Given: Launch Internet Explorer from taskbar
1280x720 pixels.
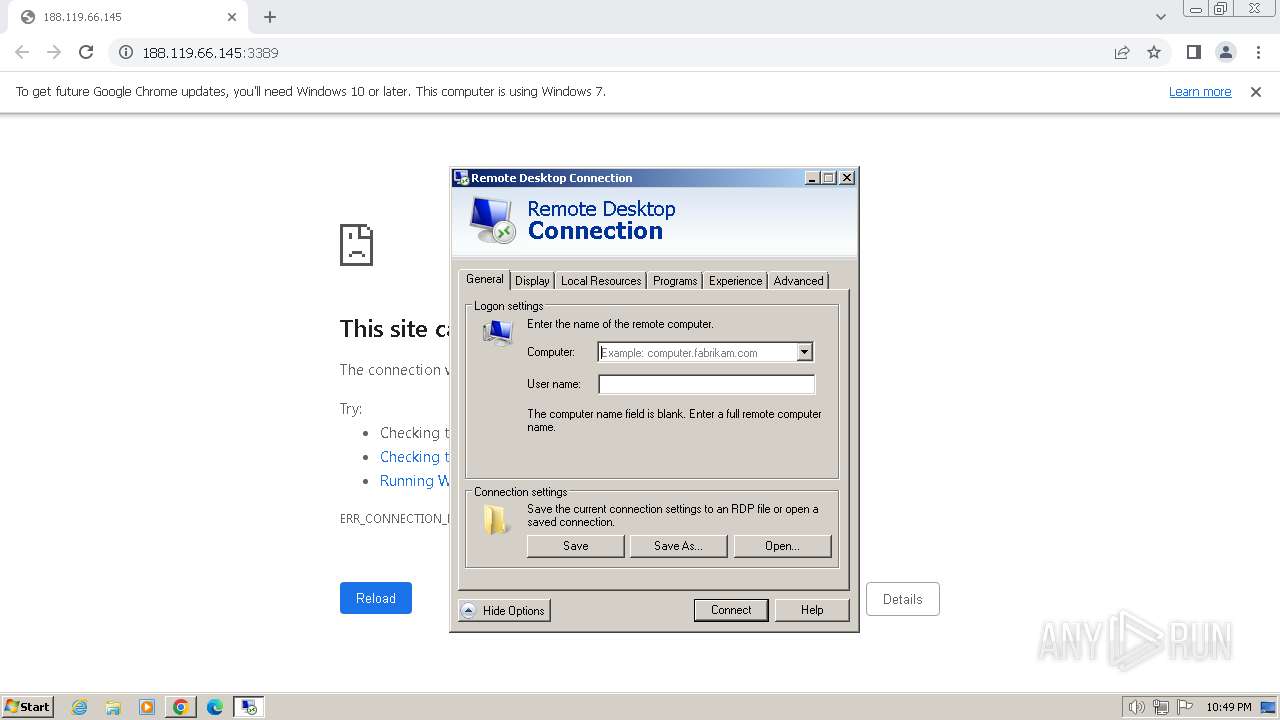Looking at the screenshot, I should (80, 707).
